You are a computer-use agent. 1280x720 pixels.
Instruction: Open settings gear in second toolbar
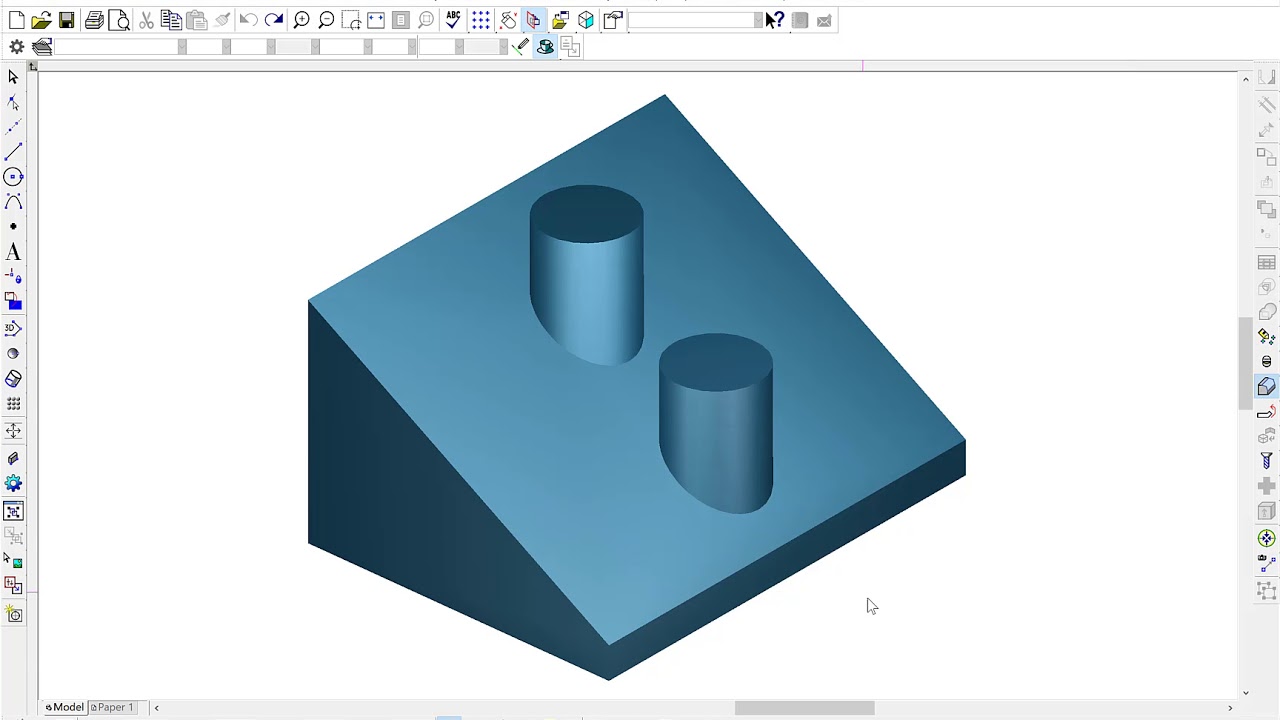point(16,47)
